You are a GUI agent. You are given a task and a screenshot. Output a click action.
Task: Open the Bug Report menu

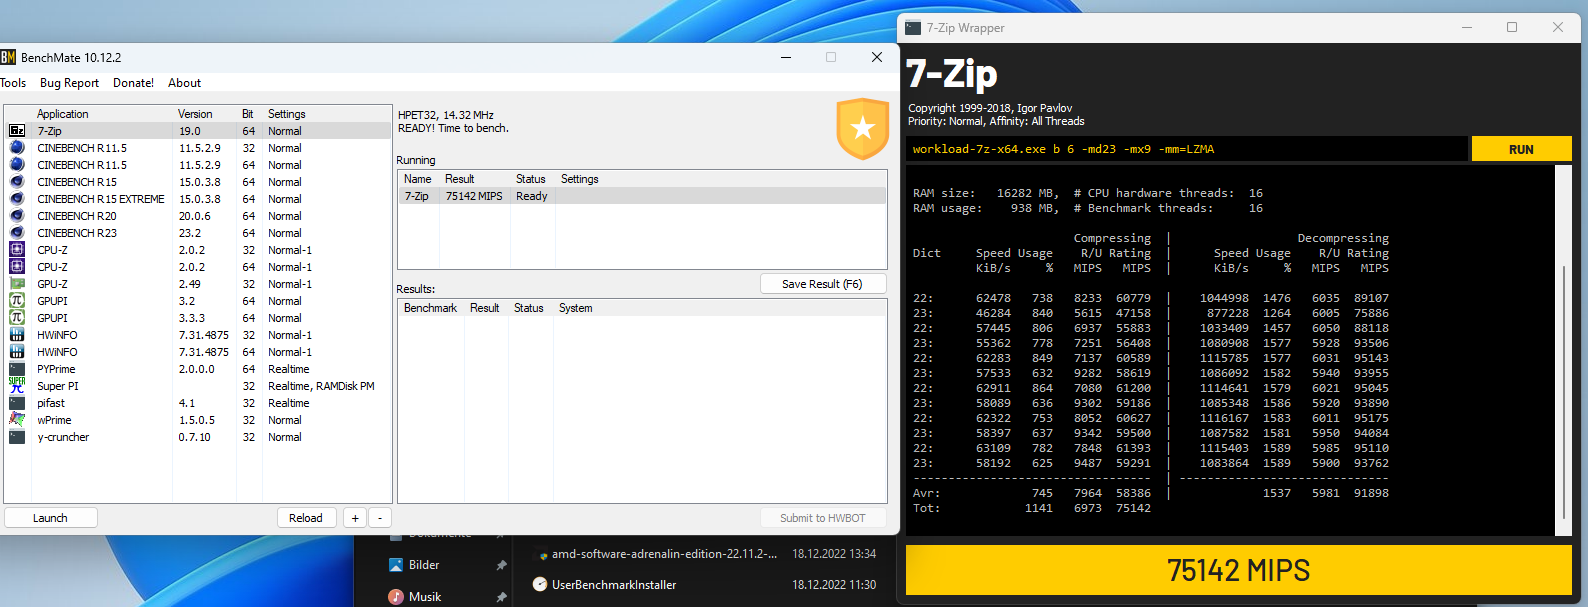69,83
